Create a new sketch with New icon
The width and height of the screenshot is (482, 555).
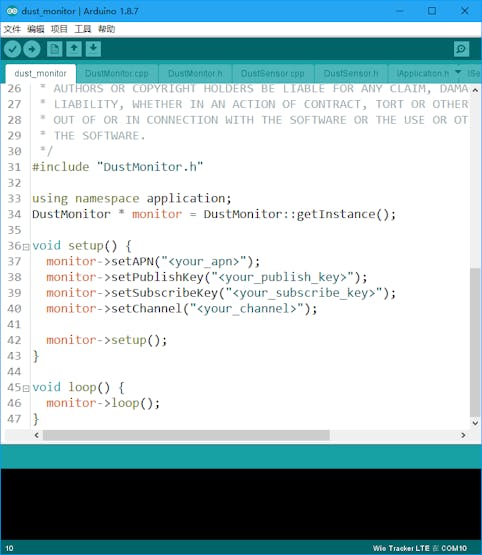54,49
